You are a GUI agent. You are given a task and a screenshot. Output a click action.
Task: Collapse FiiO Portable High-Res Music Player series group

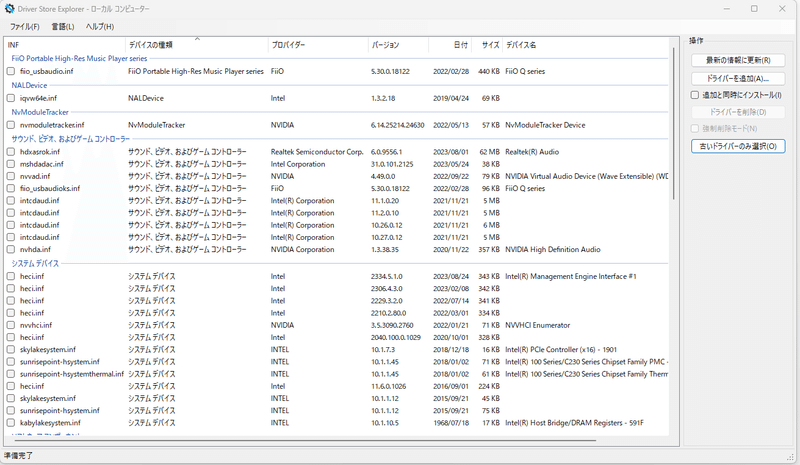[79, 59]
